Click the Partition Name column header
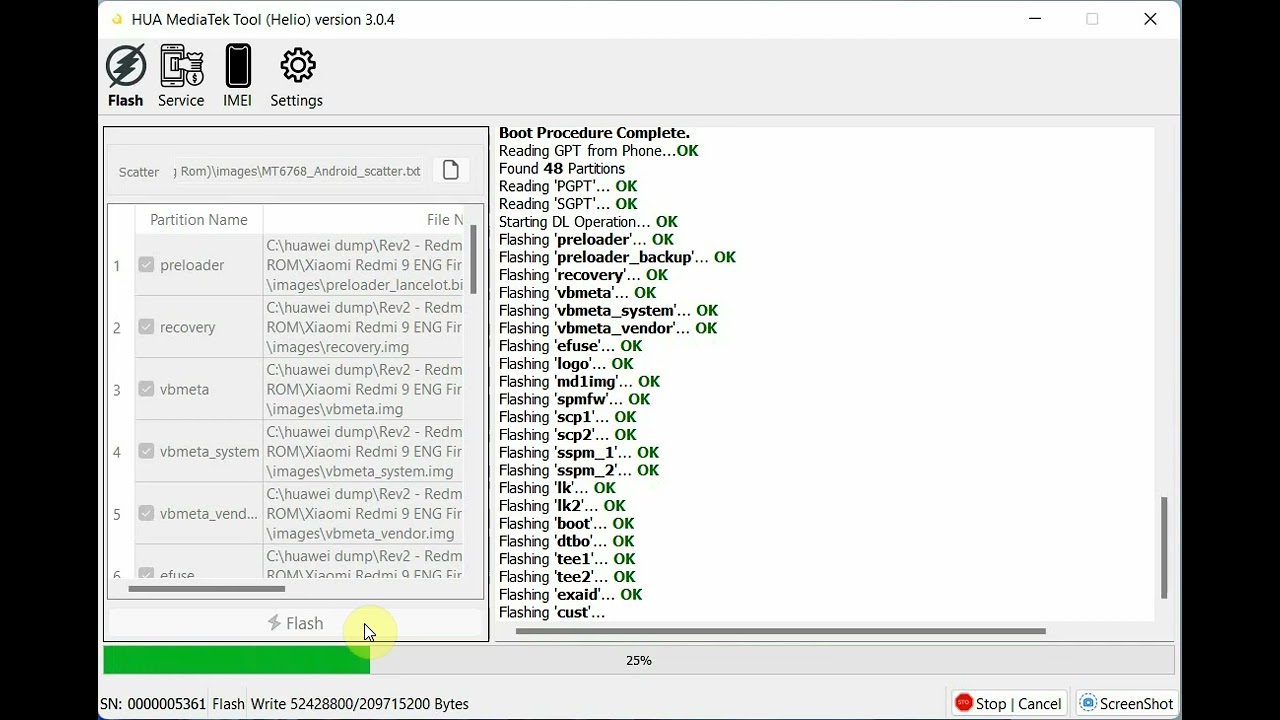Image resolution: width=1280 pixels, height=720 pixels. pos(199,220)
